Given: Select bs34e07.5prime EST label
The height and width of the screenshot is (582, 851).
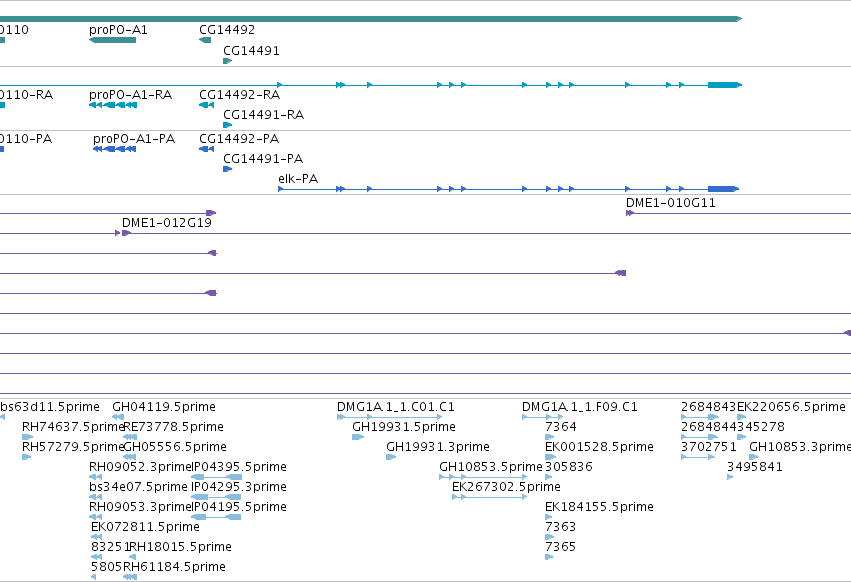Looking at the screenshot, I should tap(138, 487).
